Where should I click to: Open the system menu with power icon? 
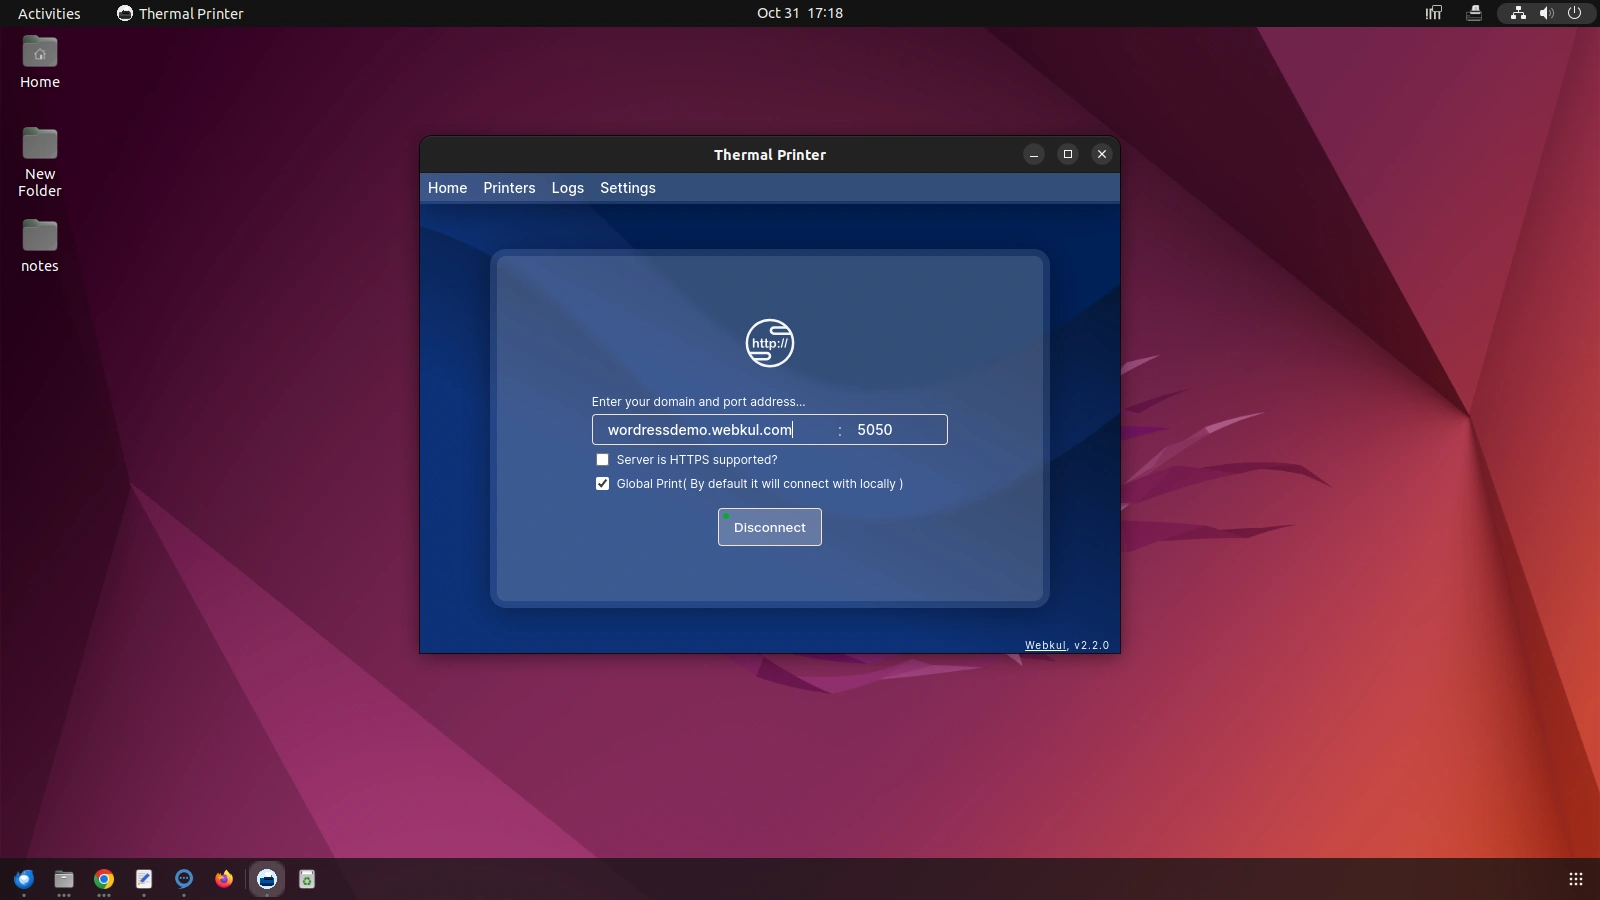tap(1574, 13)
